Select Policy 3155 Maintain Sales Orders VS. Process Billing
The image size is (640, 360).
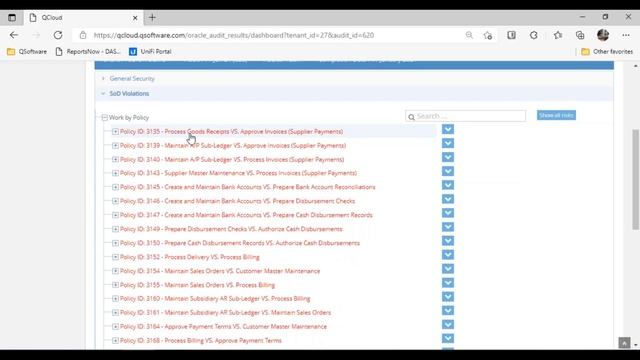(x=198, y=285)
